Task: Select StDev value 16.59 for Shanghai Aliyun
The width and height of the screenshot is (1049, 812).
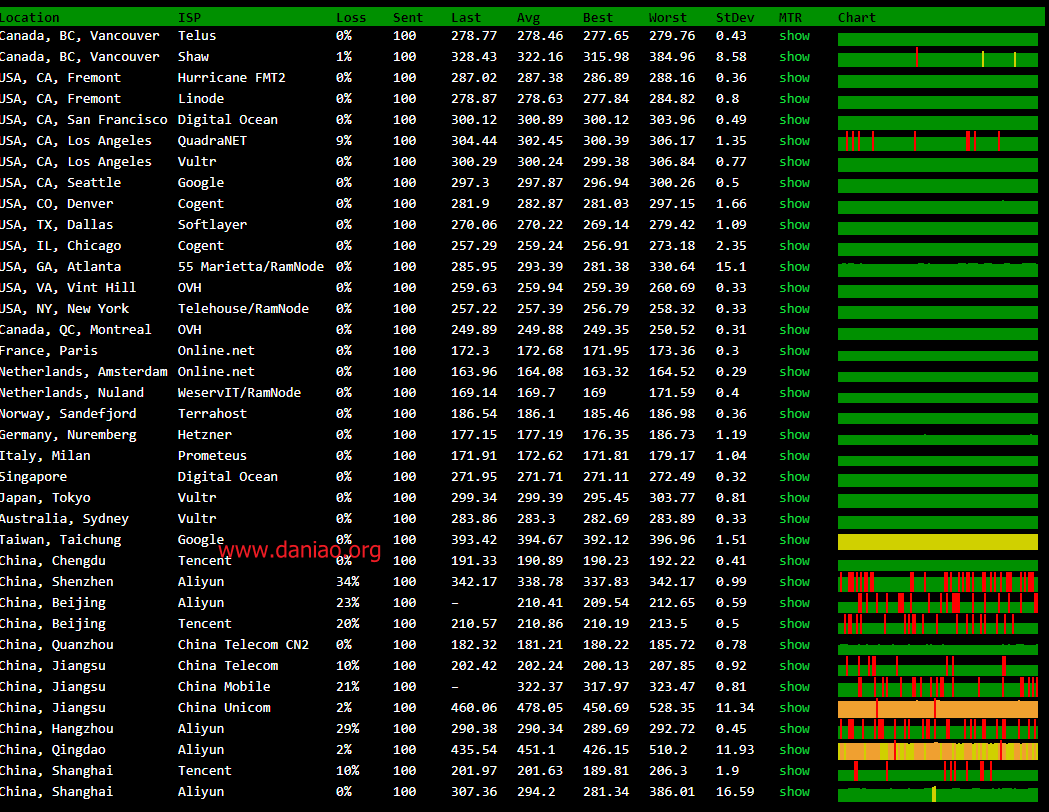Action: [x=735, y=792]
